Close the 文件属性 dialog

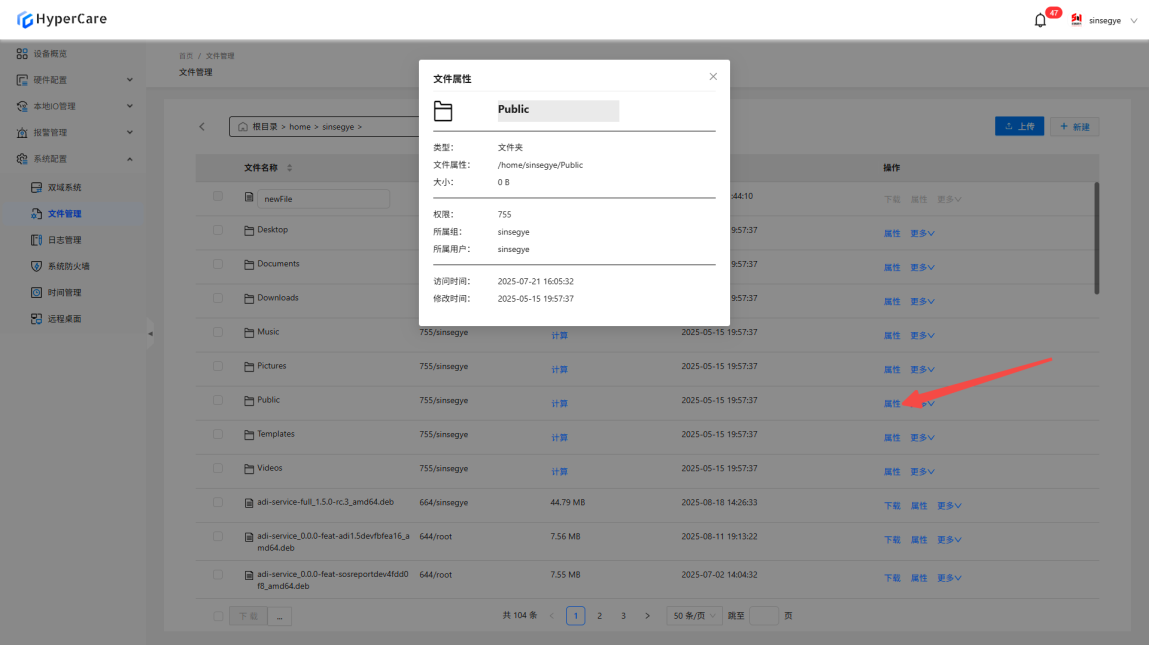coord(713,77)
